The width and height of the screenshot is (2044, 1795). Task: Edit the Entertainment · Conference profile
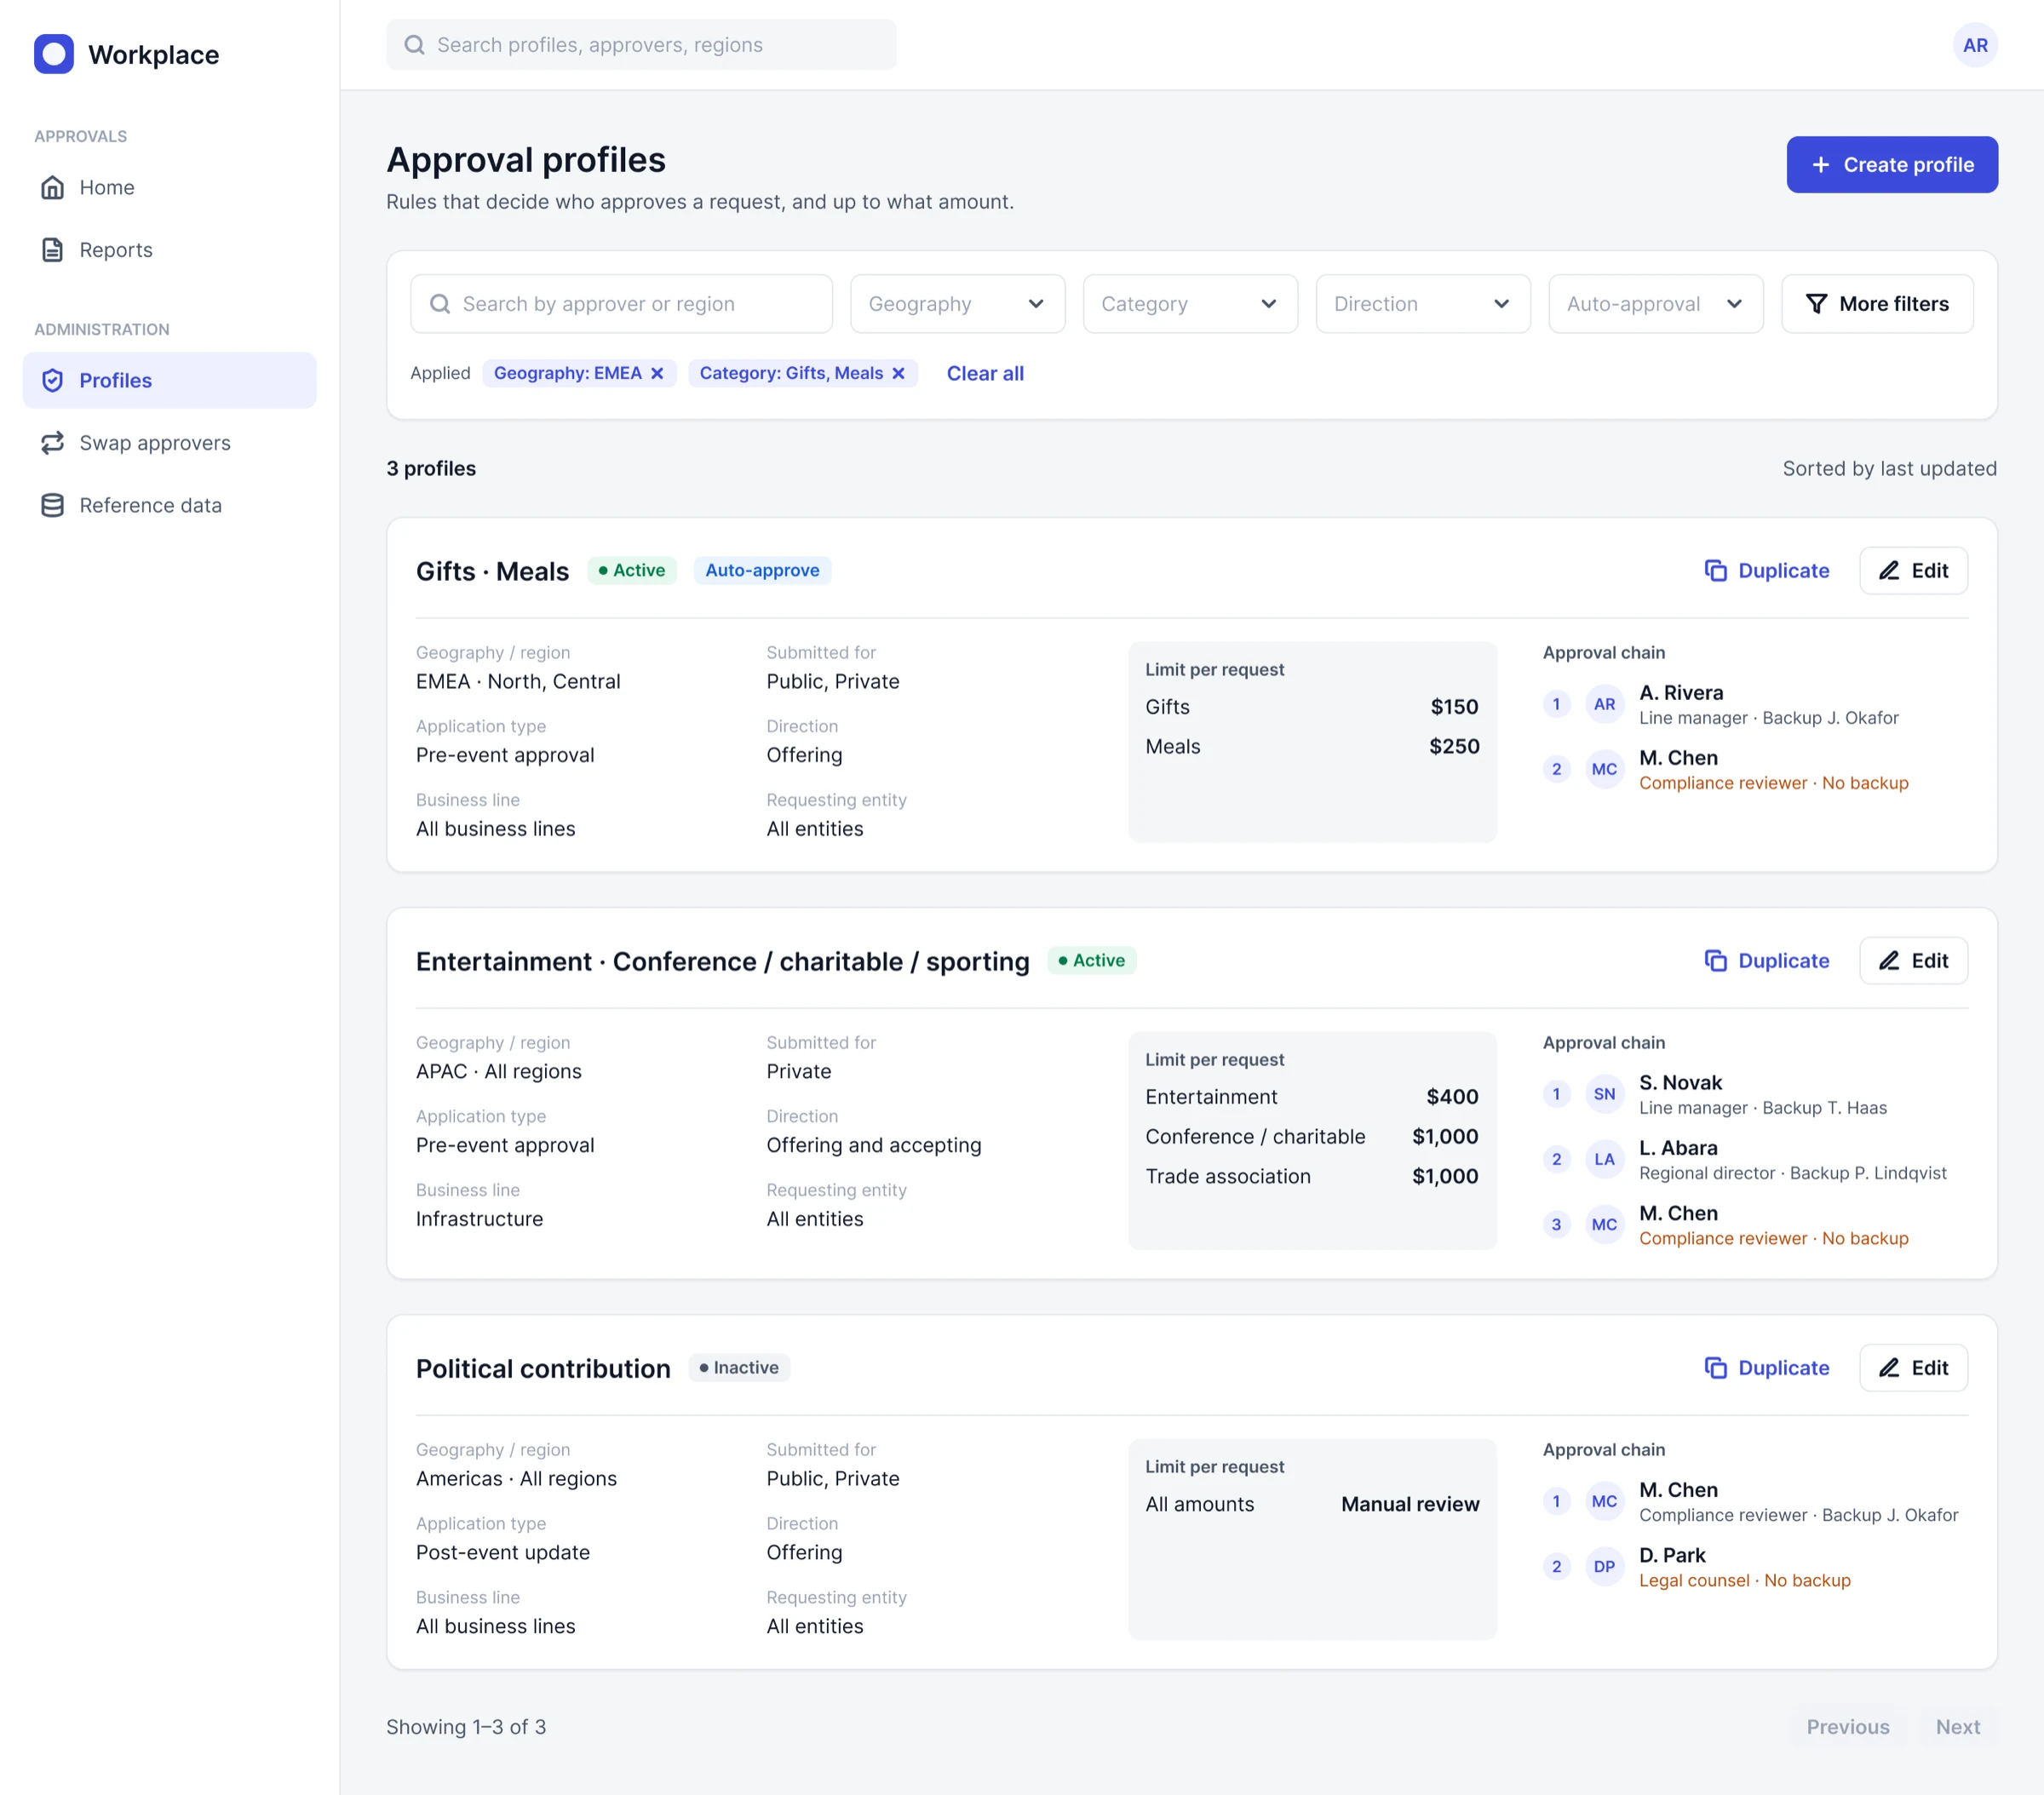pos(1913,961)
